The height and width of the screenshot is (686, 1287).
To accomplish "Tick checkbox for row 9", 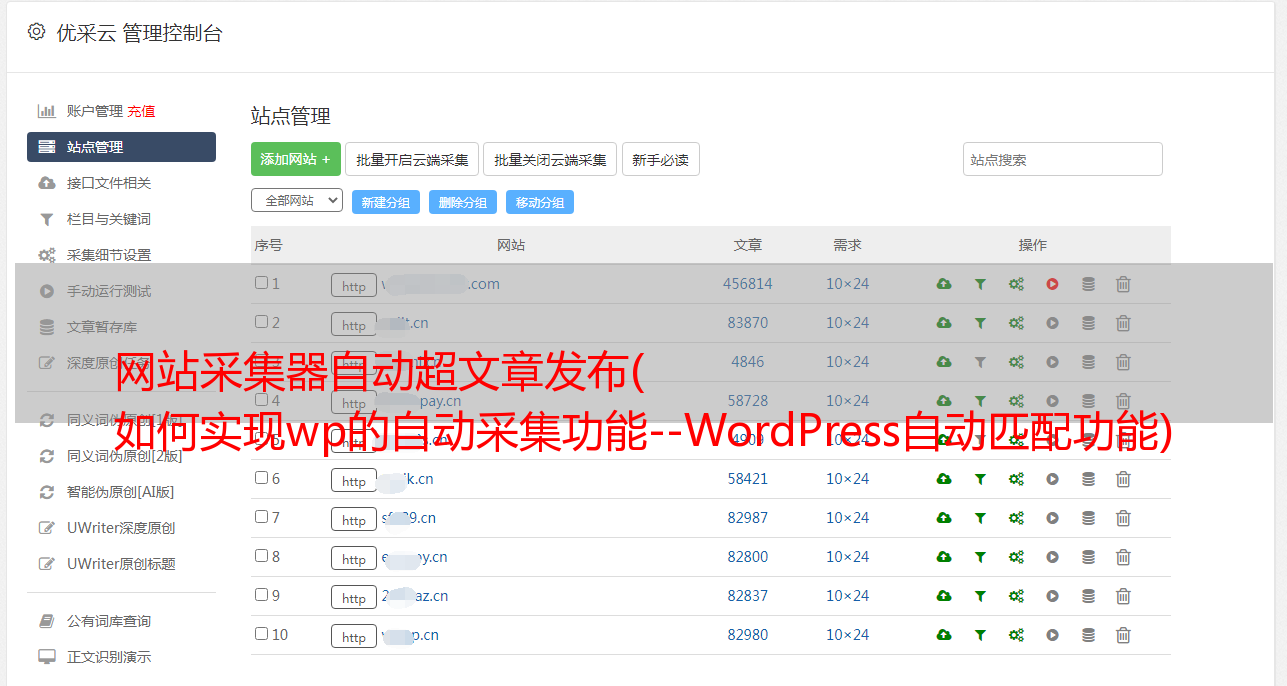I will point(261,595).
